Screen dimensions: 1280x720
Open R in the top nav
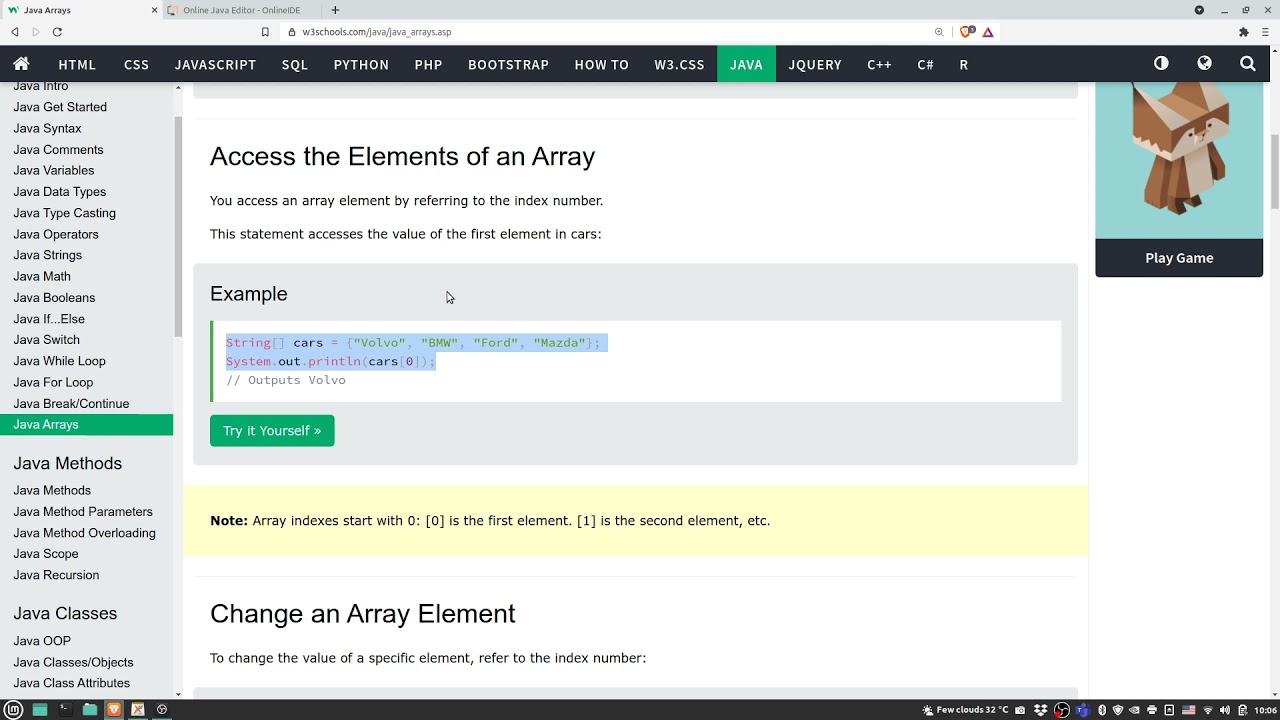[x=964, y=64]
